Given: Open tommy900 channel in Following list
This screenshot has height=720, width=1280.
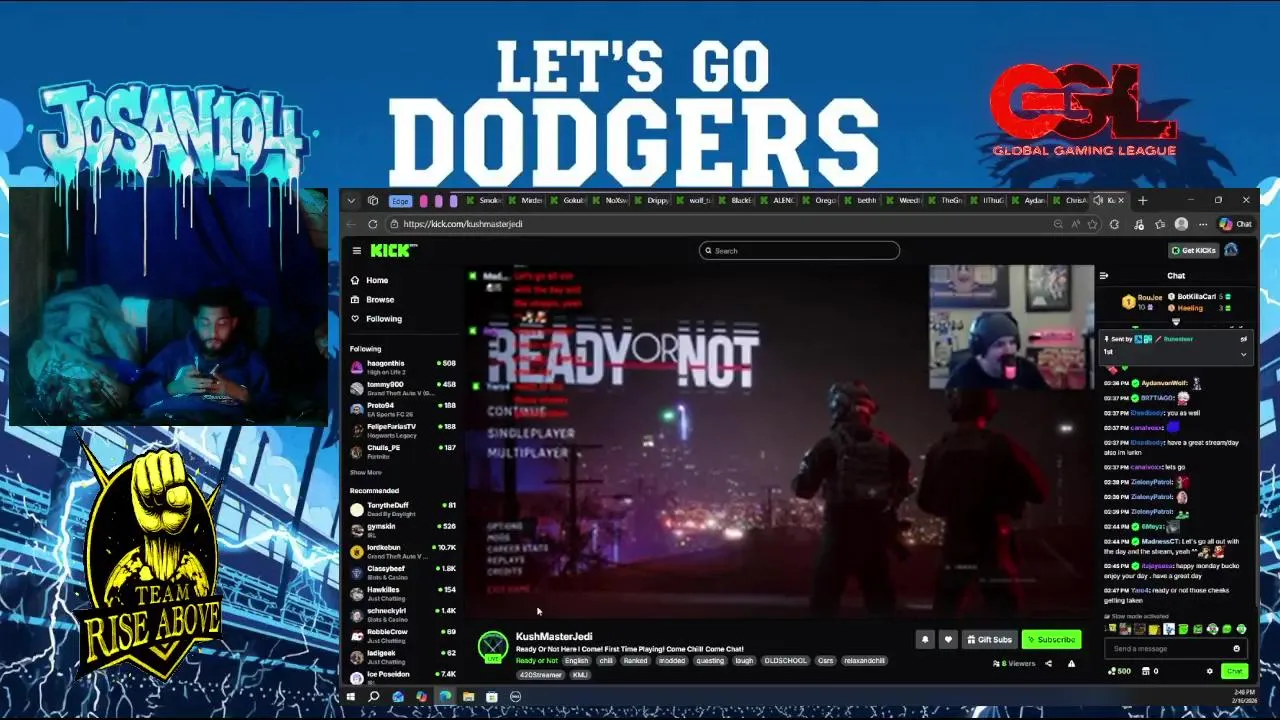Looking at the screenshot, I should 402,388.
